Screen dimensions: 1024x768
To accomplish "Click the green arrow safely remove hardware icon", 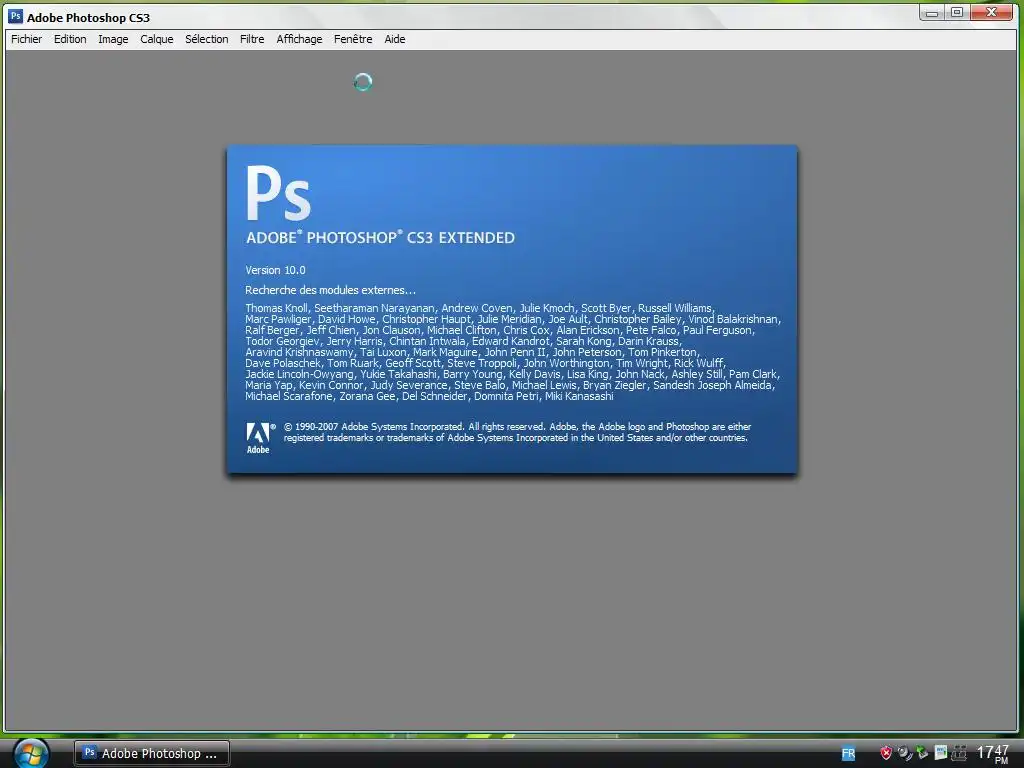I will click(922, 752).
